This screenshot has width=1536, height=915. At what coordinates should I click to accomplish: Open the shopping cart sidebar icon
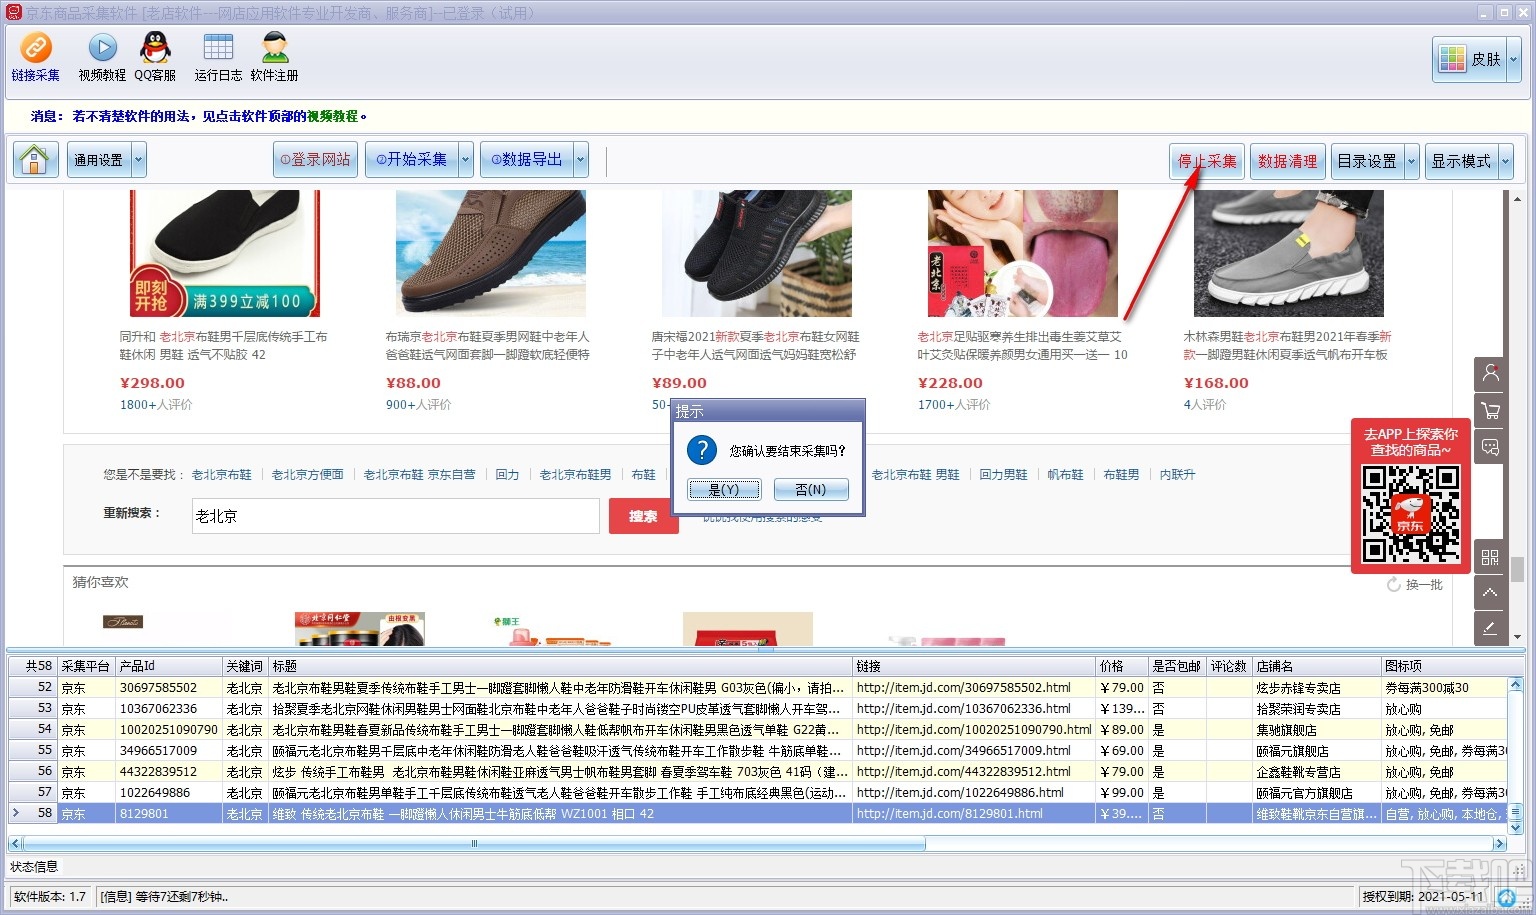(1490, 410)
